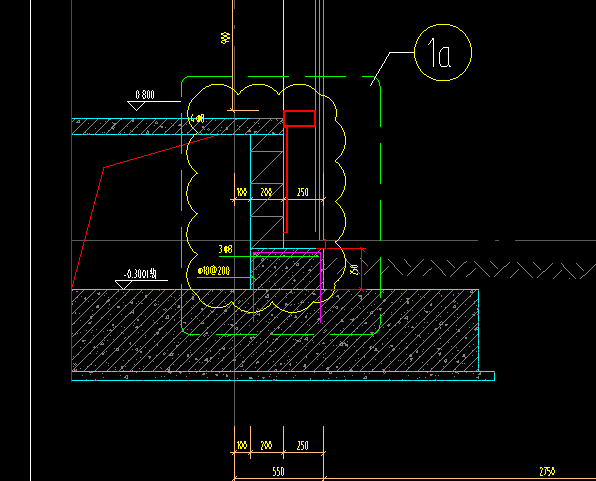Pick the magenta stirrup outline
This screenshot has height=481, width=596.
click(287, 287)
